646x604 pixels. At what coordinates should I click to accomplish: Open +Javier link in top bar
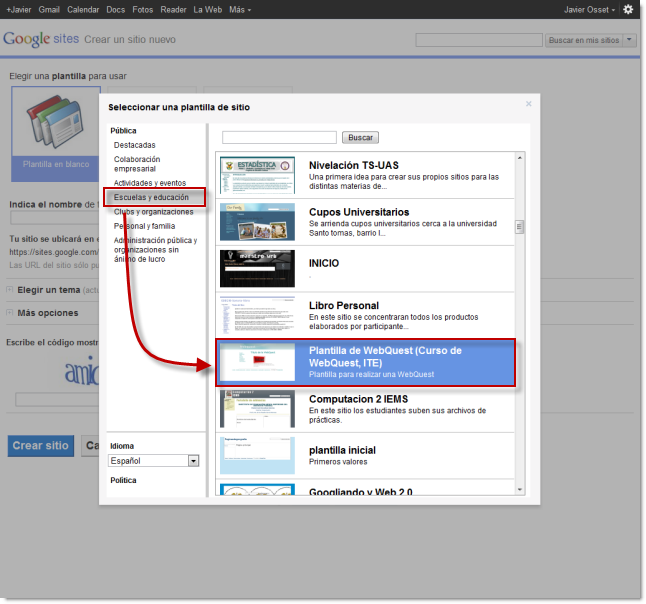[x=19, y=9]
